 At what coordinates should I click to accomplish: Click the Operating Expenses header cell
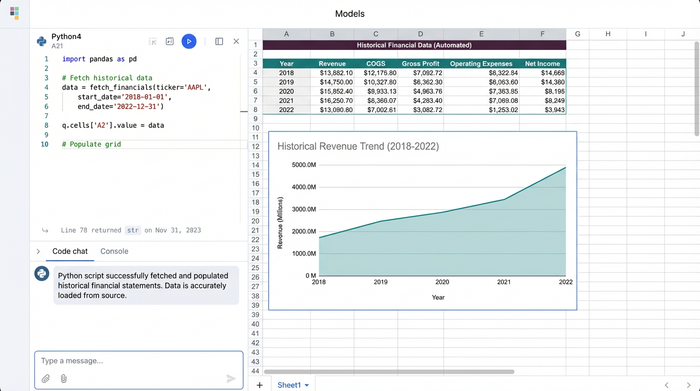click(481, 63)
